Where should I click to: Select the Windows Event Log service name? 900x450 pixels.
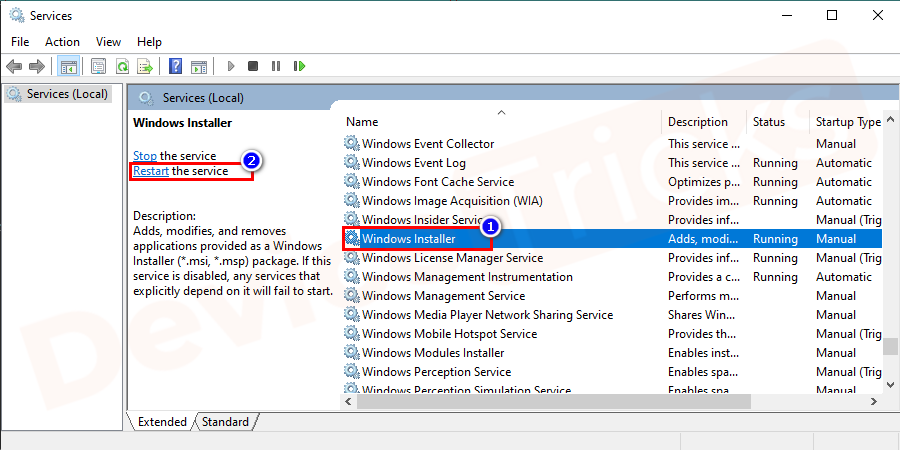414,162
